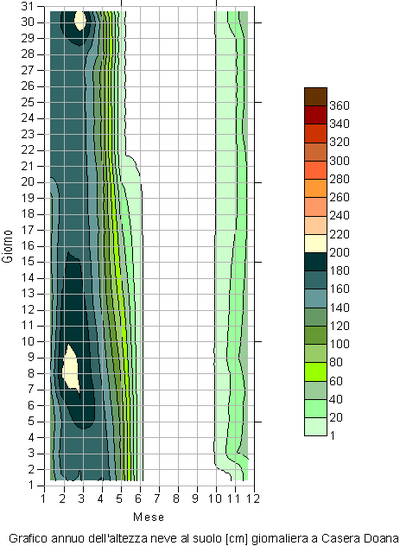Click y-axis tick label 15
Screen dimensions: 400x546
[28, 262]
